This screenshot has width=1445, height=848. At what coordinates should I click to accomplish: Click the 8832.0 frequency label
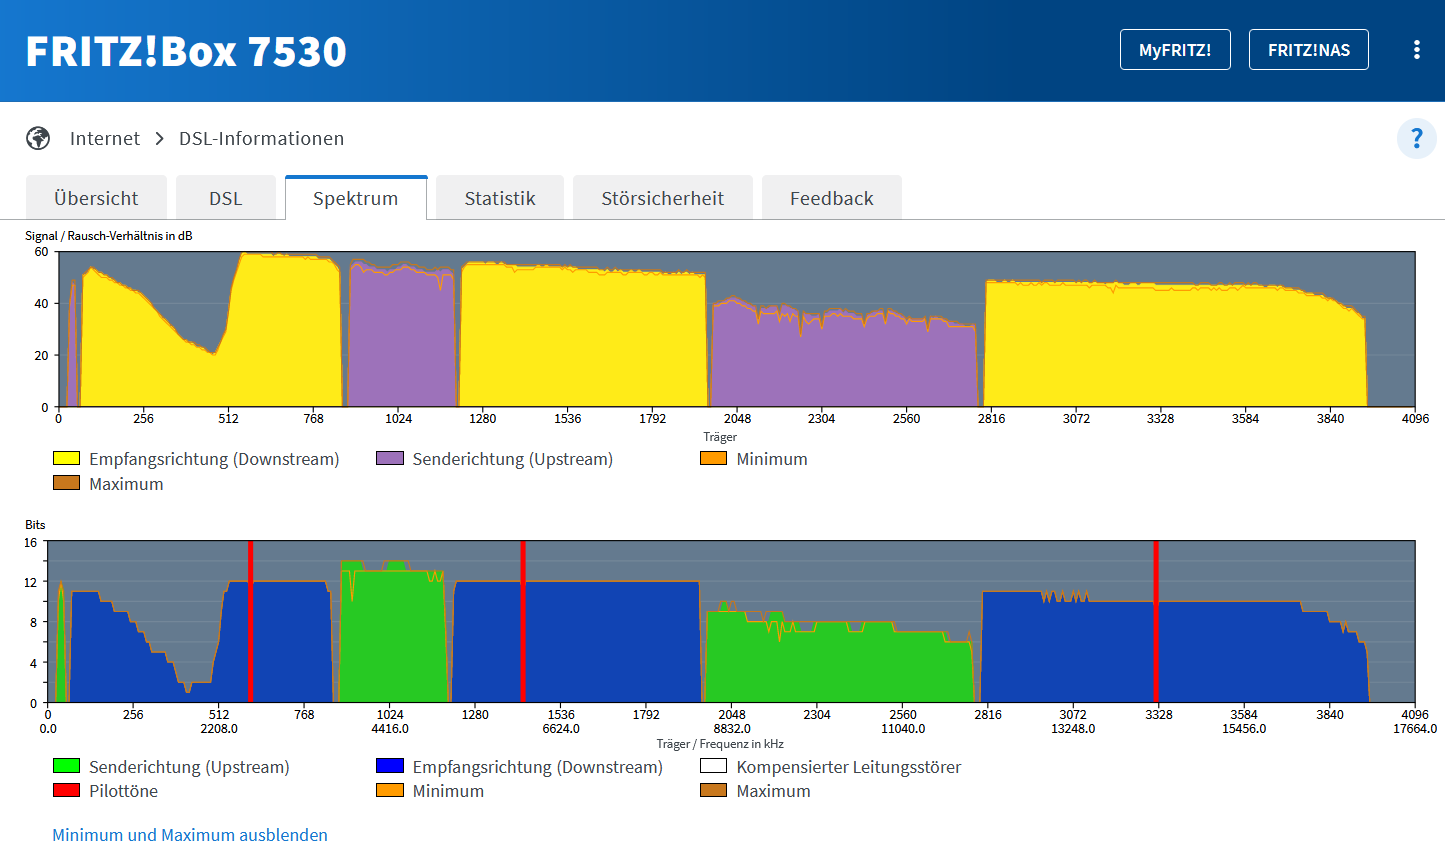pyautogui.click(x=732, y=729)
